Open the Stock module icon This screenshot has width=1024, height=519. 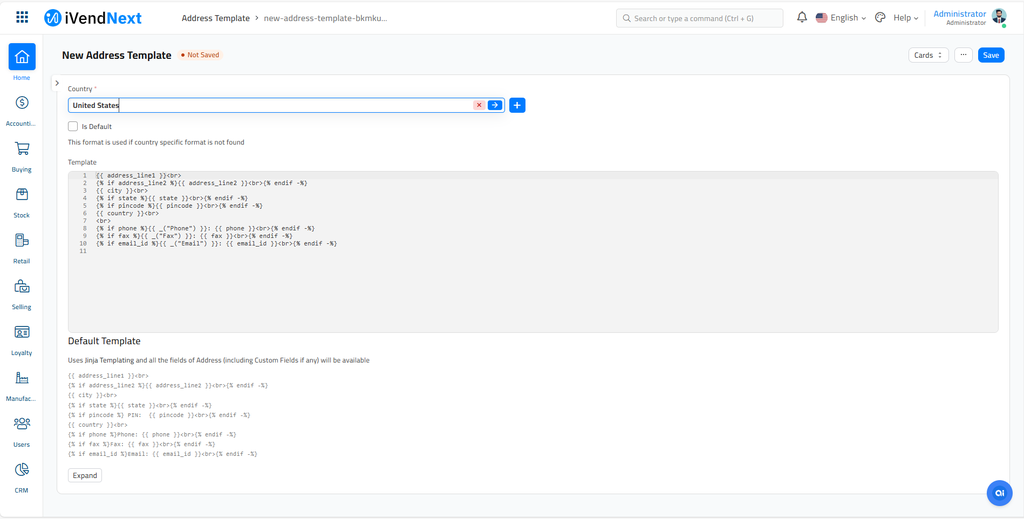[x=22, y=194]
